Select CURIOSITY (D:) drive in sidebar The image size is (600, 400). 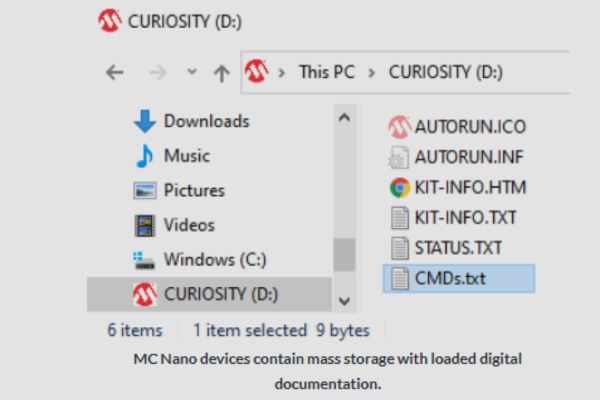[x=222, y=295]
